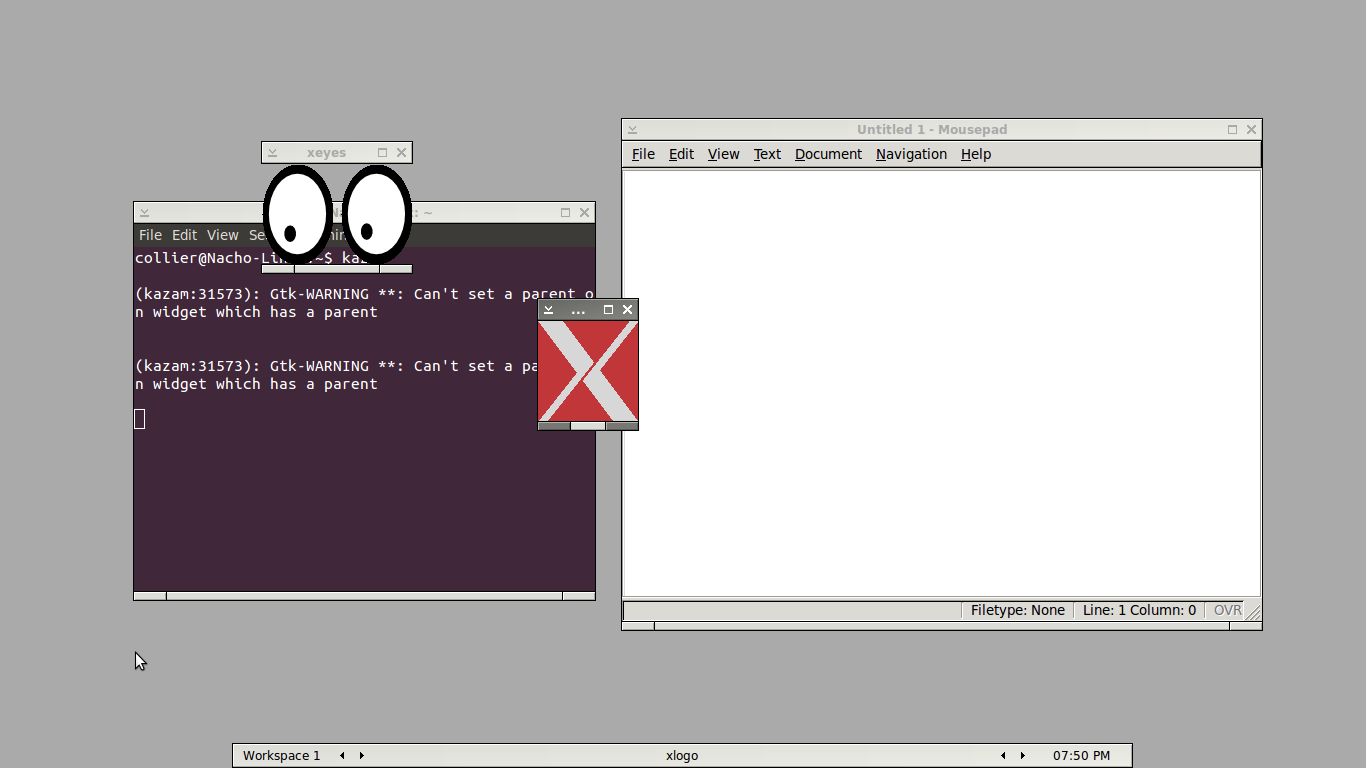Viewport: 1366px width, 768px height.
Task: Switch to previous workspace using left arrow
Action: click(342, 755)
